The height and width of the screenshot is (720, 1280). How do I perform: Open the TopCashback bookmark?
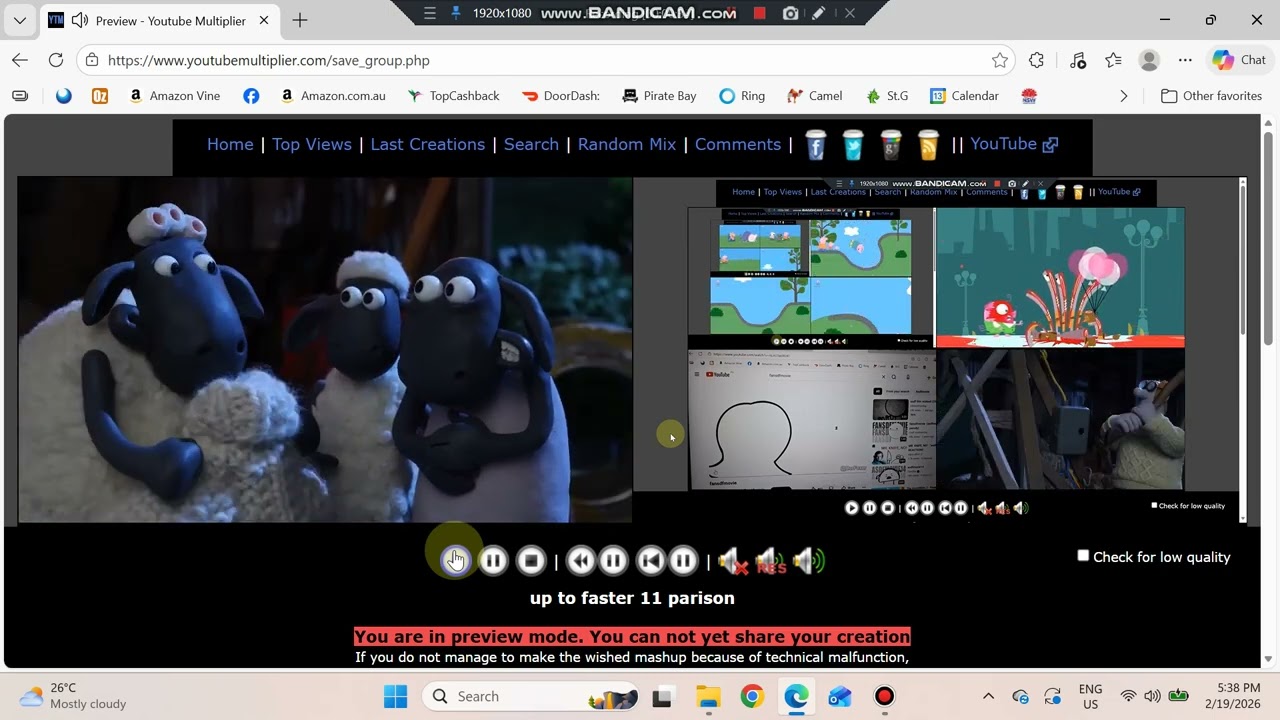pos(453,96)
